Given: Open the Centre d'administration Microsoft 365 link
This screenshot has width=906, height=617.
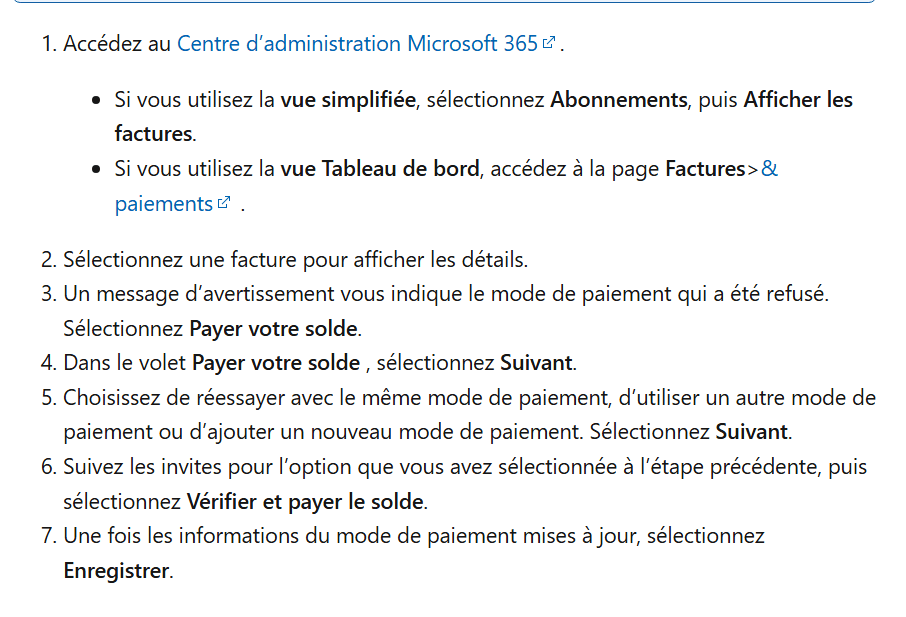Looking at the screenshot, I should [x=357, y=44].
